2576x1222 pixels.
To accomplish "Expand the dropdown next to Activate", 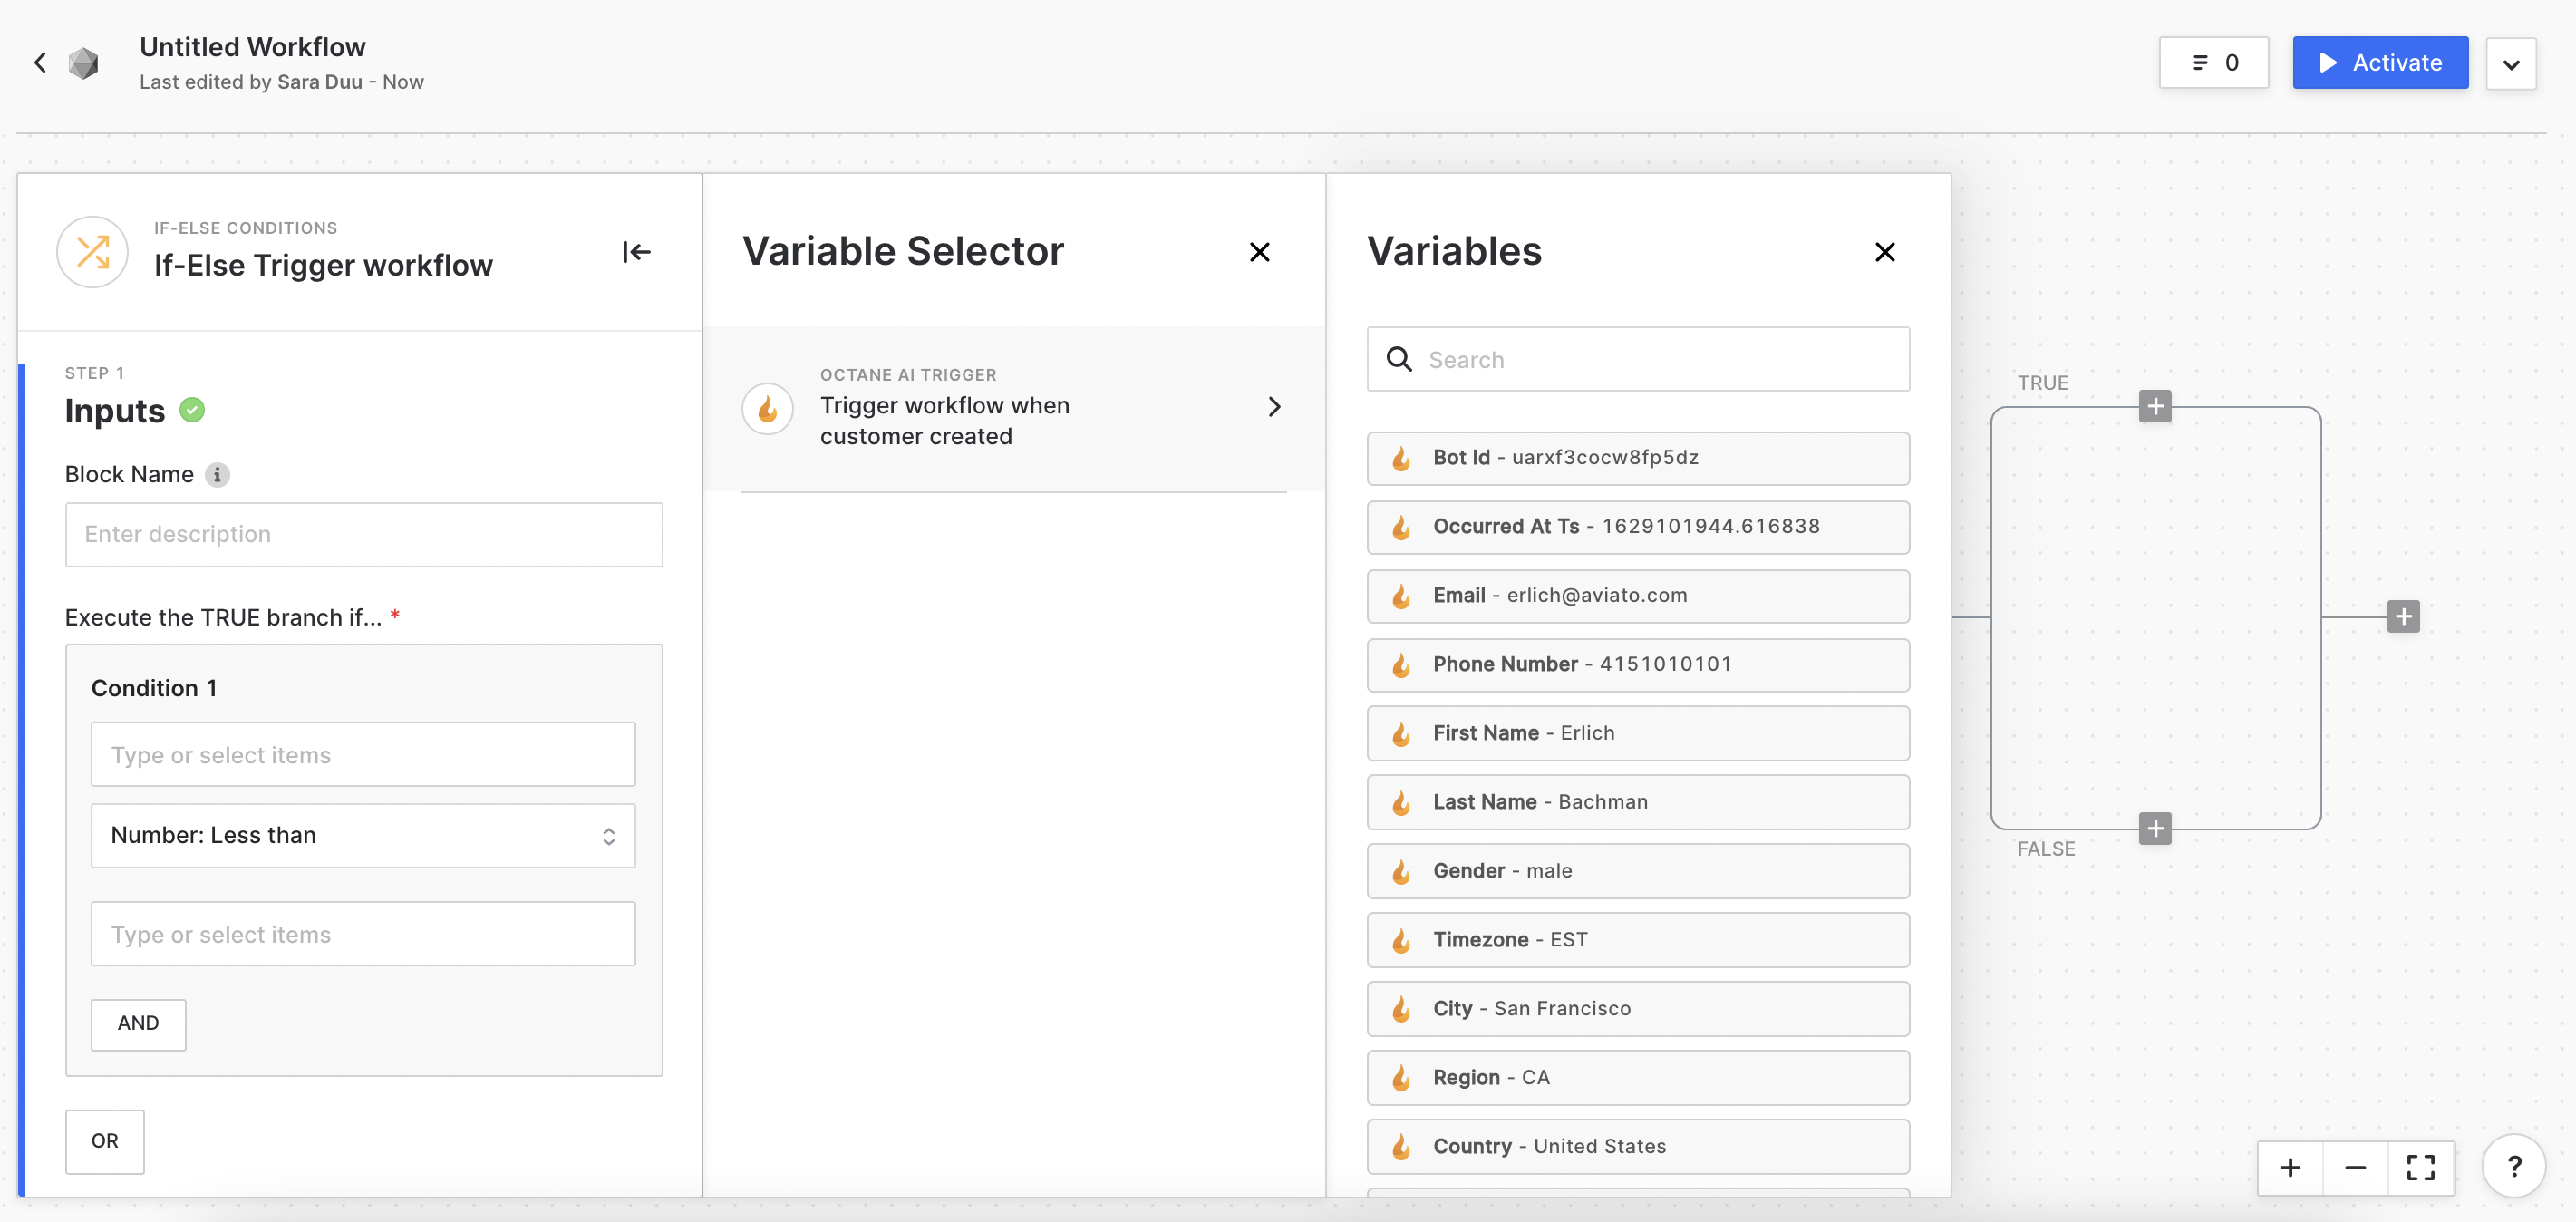I will (x=2510, y=64).
